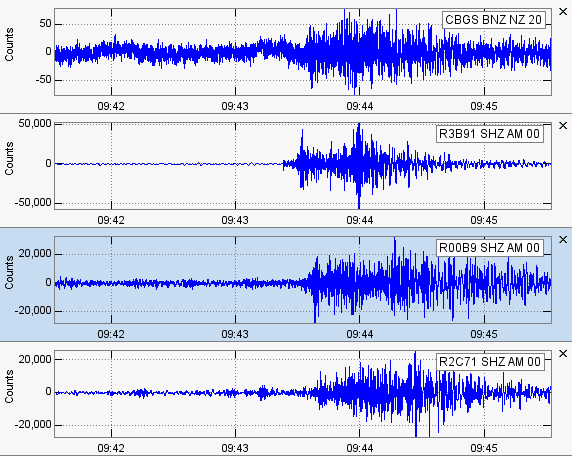Close the R3B91 SHZ AM 00 trace panel
The image size is (572, 456).
pyautogui.click(x=563, y=126)
